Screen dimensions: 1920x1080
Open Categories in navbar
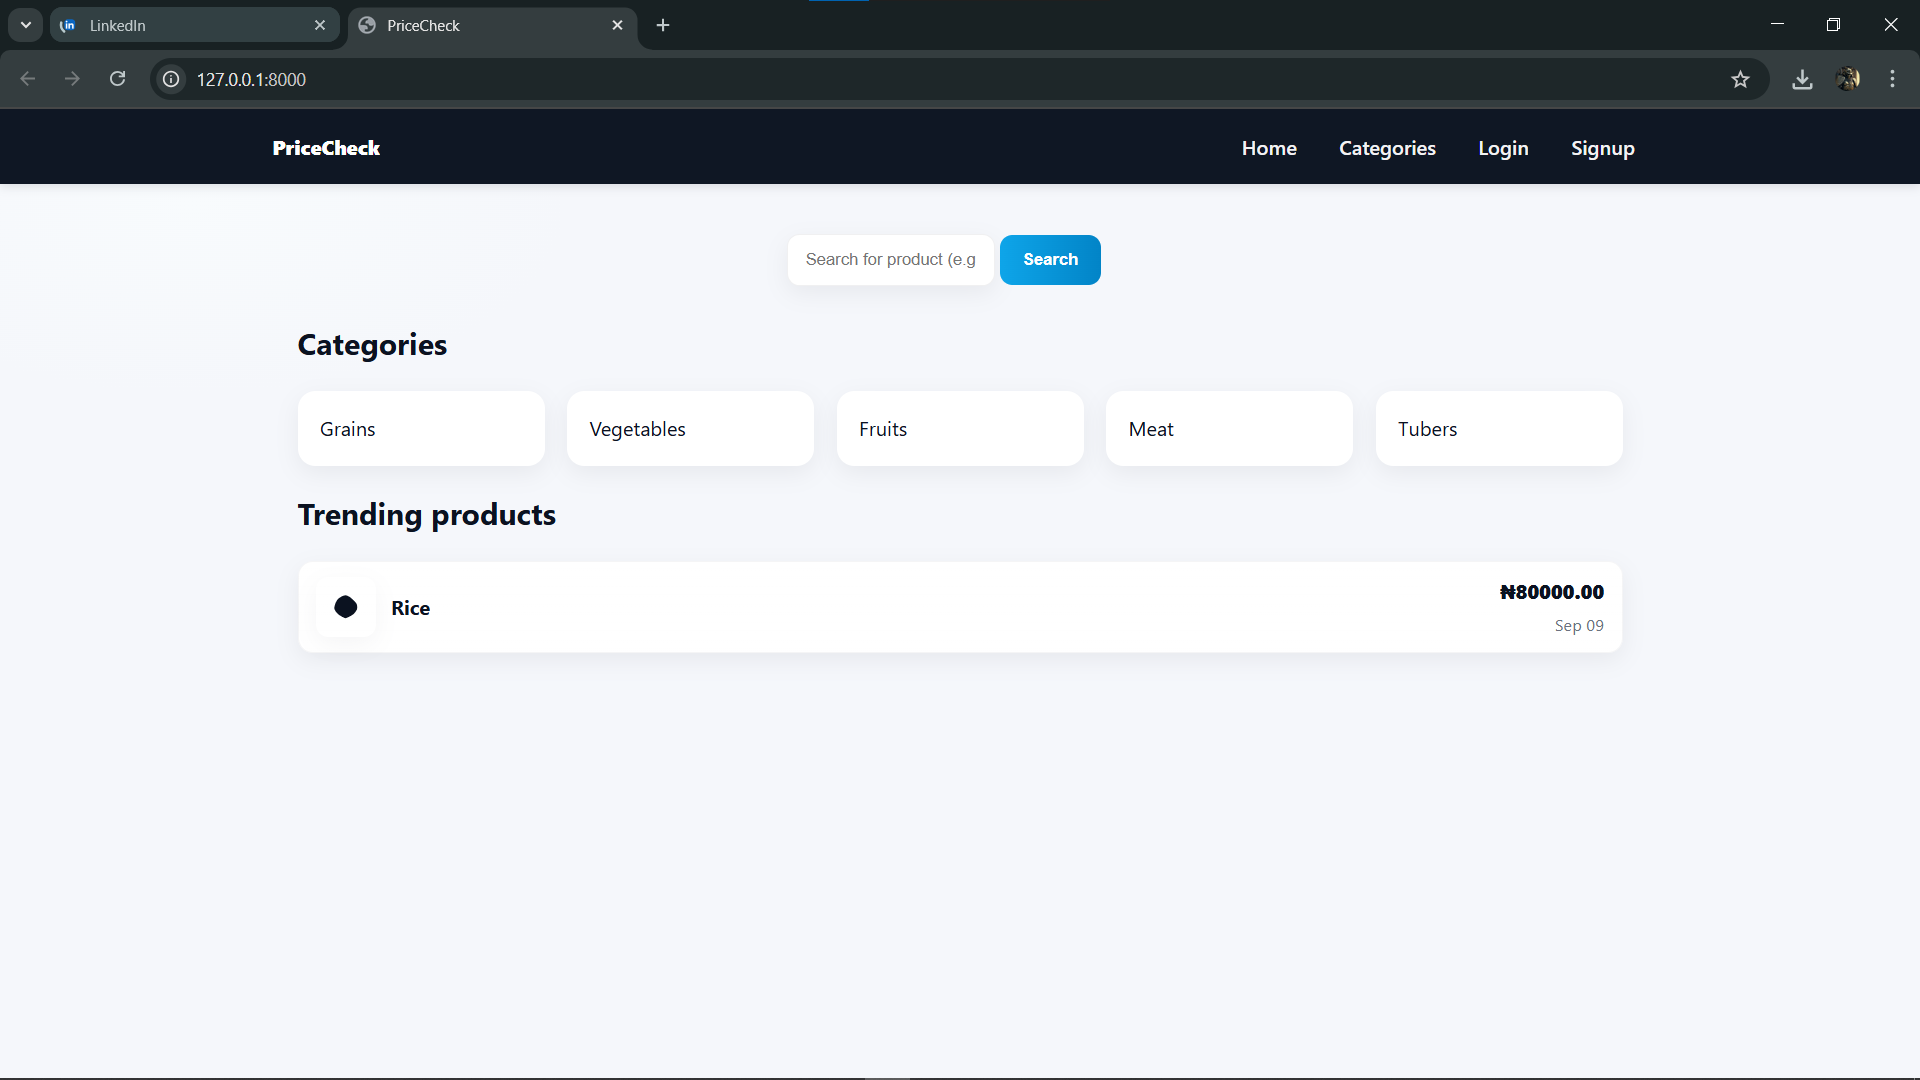(1387, 148)
